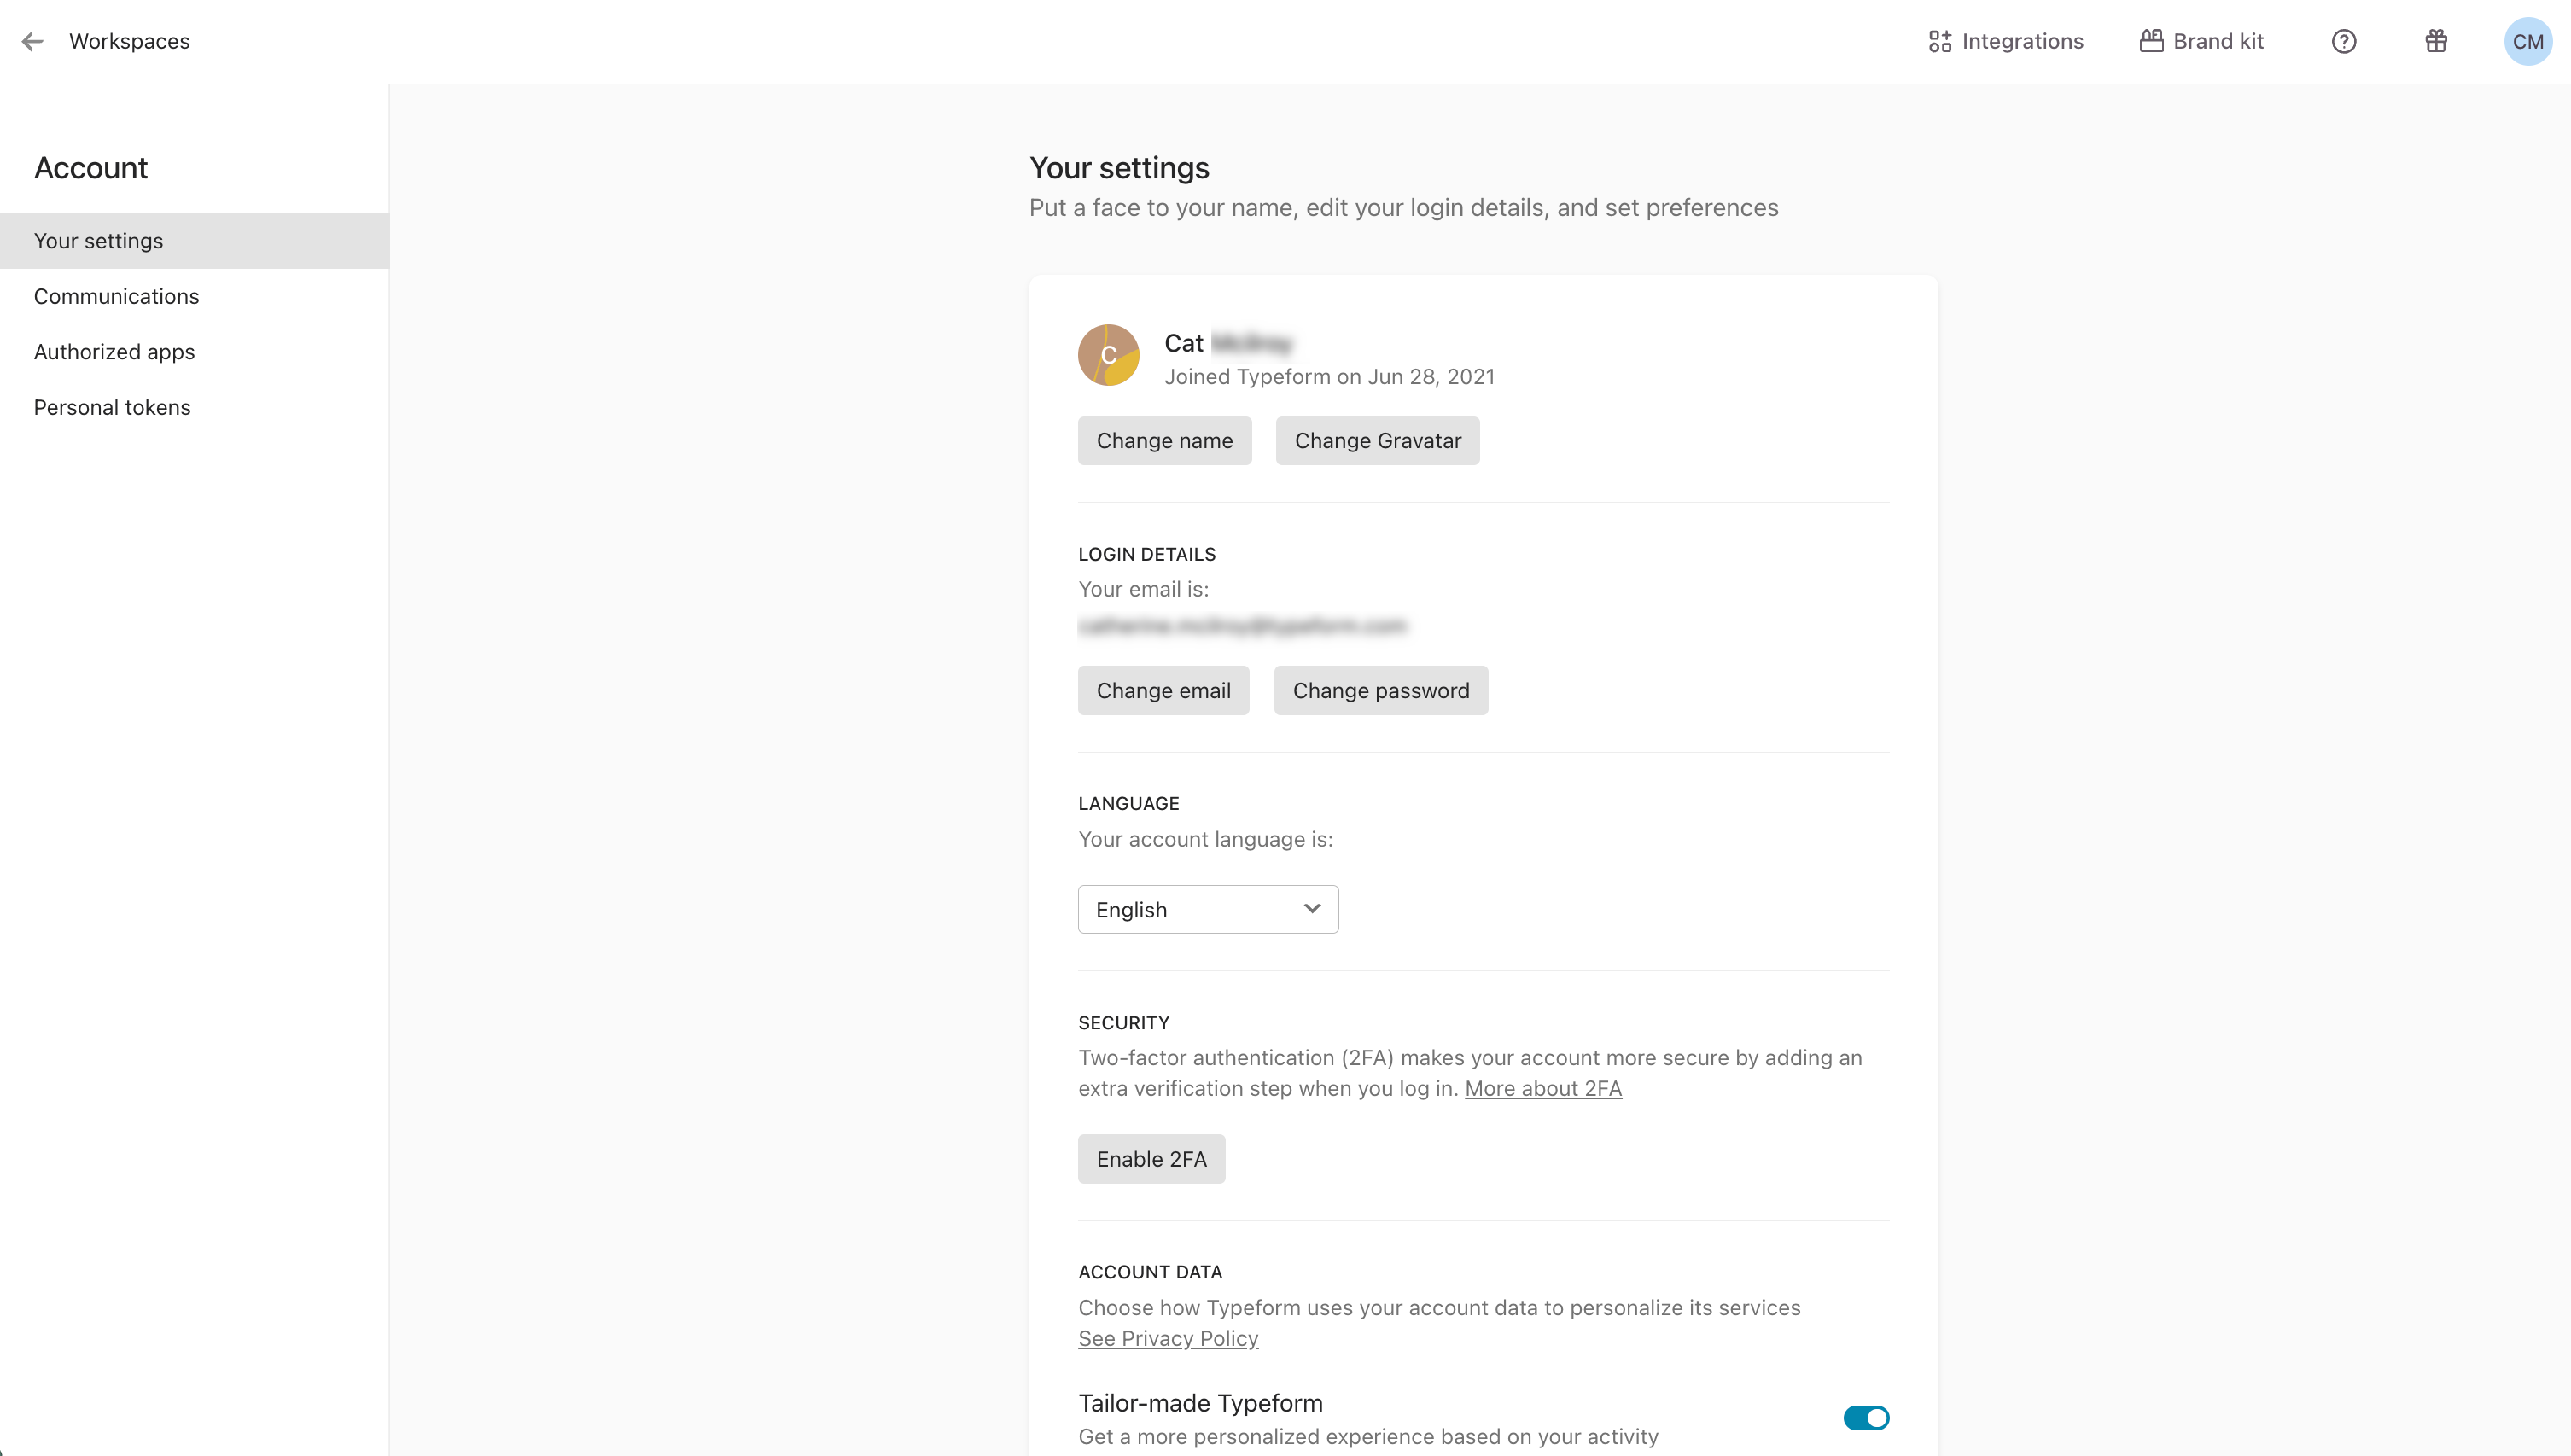Click the chevron in language selector
Screen dimensions: 2571x1456
(1312, 908)
